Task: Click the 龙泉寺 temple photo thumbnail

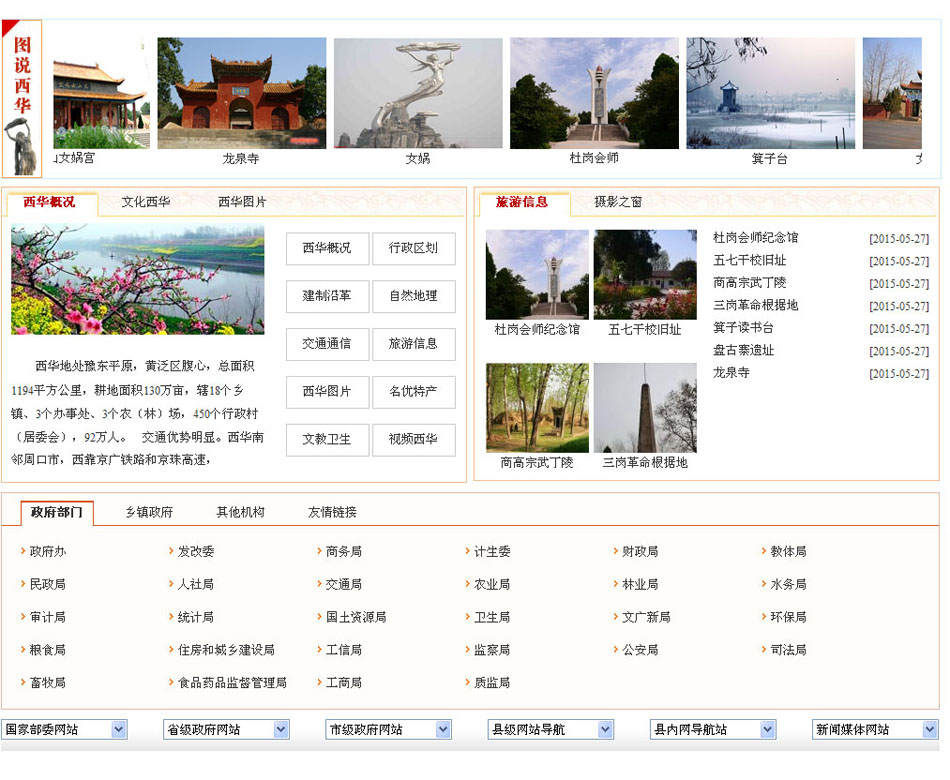Action: [x=242, y=93]
